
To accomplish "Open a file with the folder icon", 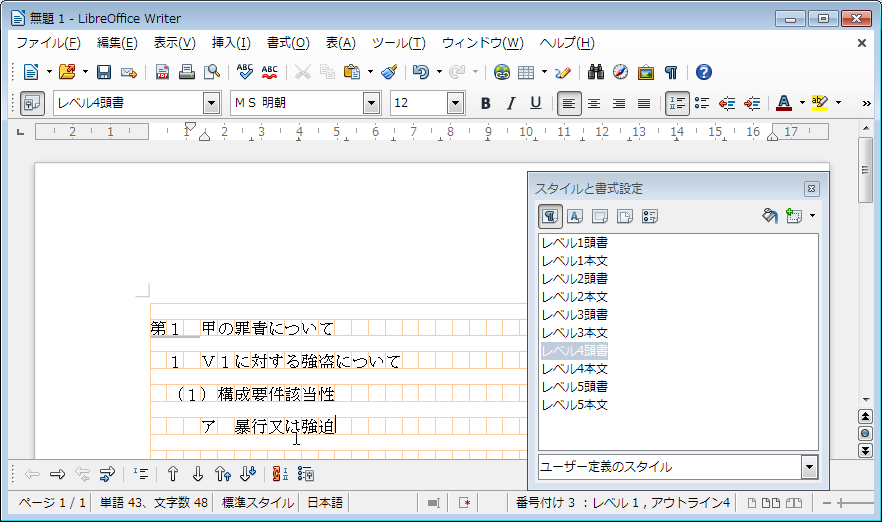I will pyautogui.click(x=67, y=72).
